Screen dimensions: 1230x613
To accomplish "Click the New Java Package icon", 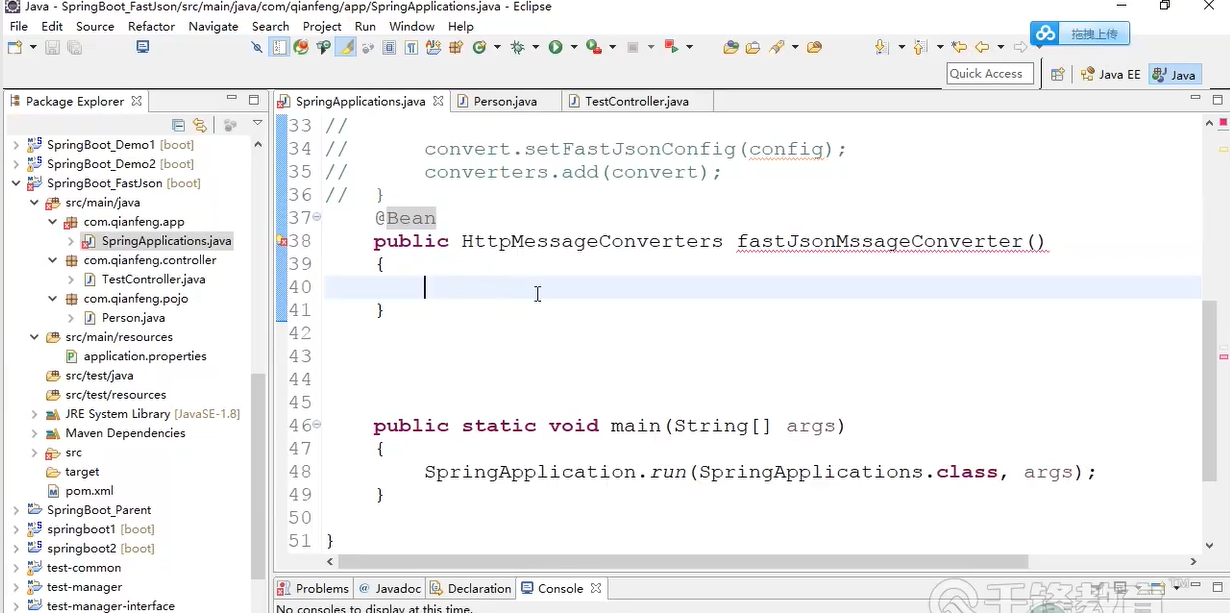I will tap(455, 47).
